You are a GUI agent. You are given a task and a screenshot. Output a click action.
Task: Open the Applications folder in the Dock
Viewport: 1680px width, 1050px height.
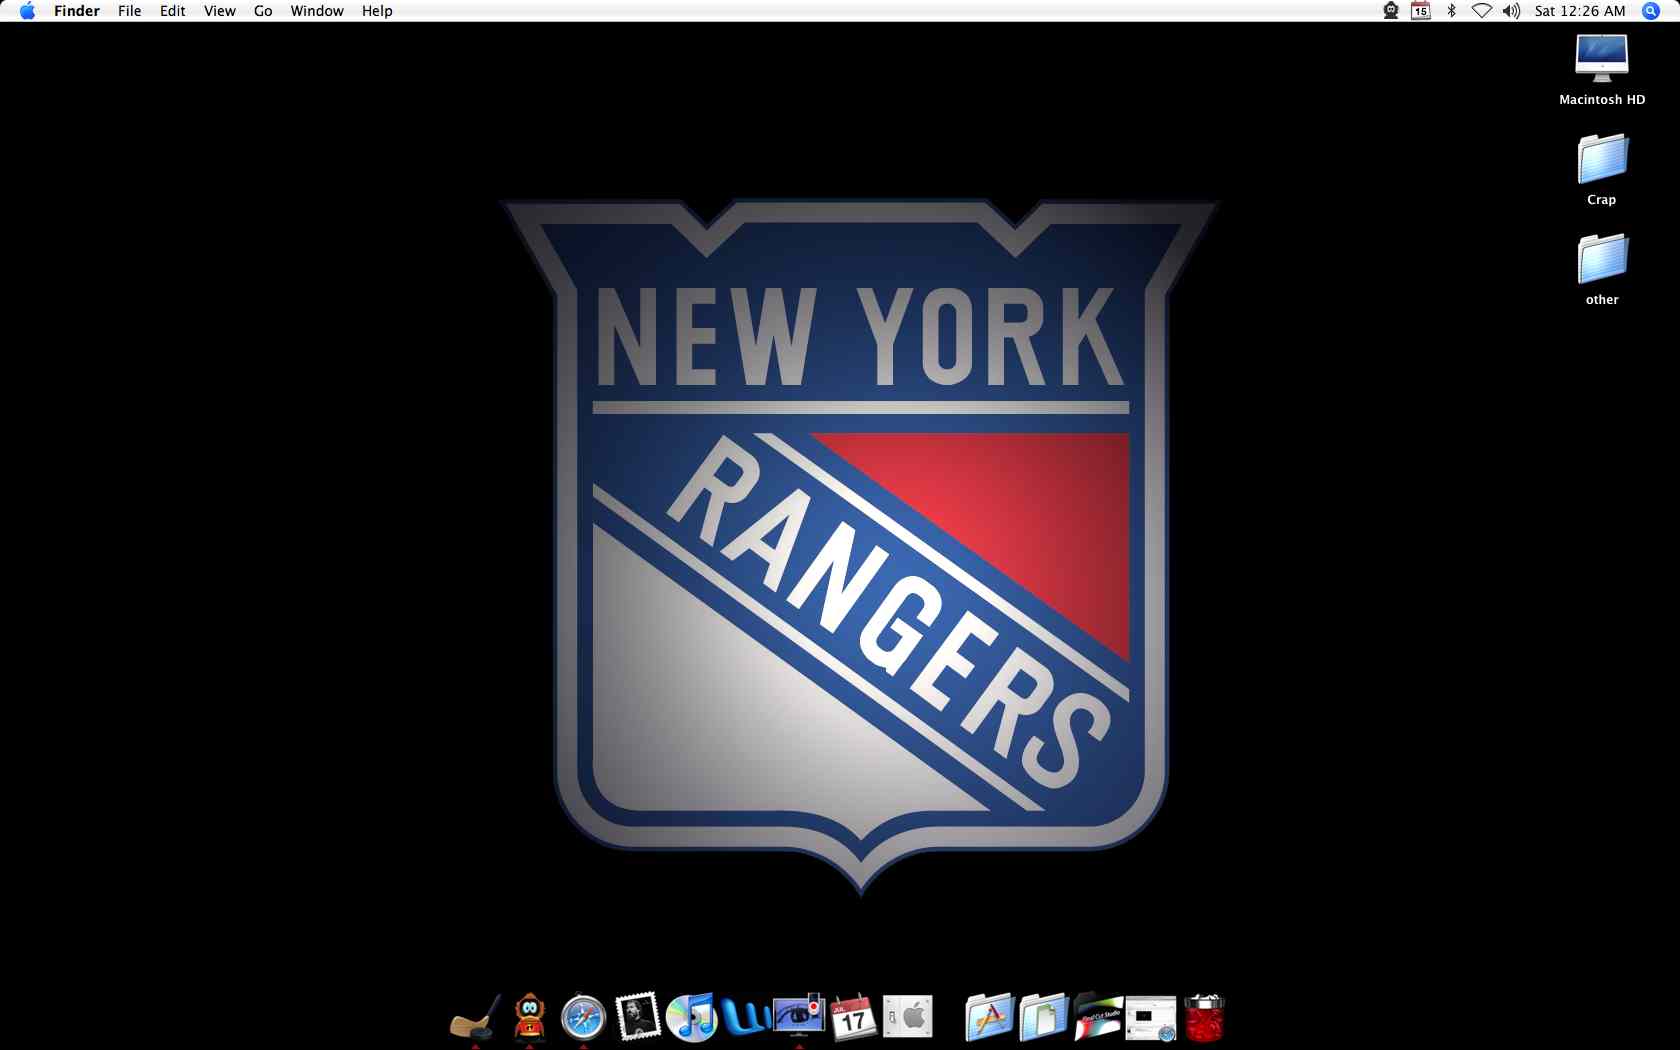[989, 1018]
